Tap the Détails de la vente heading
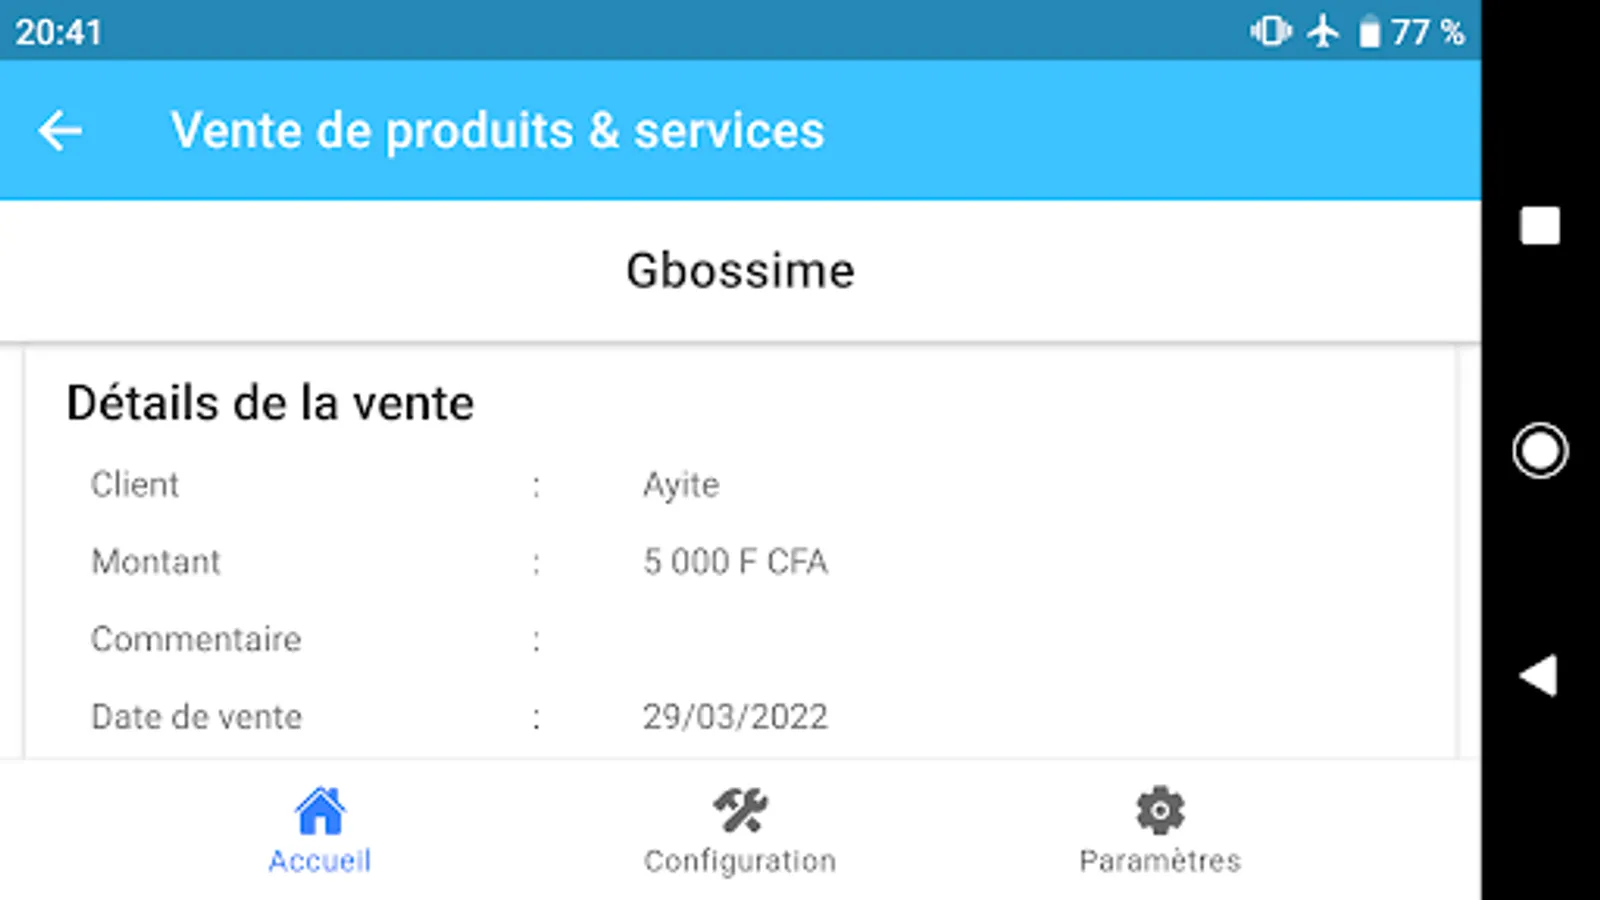Screen dimensions: 1600x900 pos(270,404)
